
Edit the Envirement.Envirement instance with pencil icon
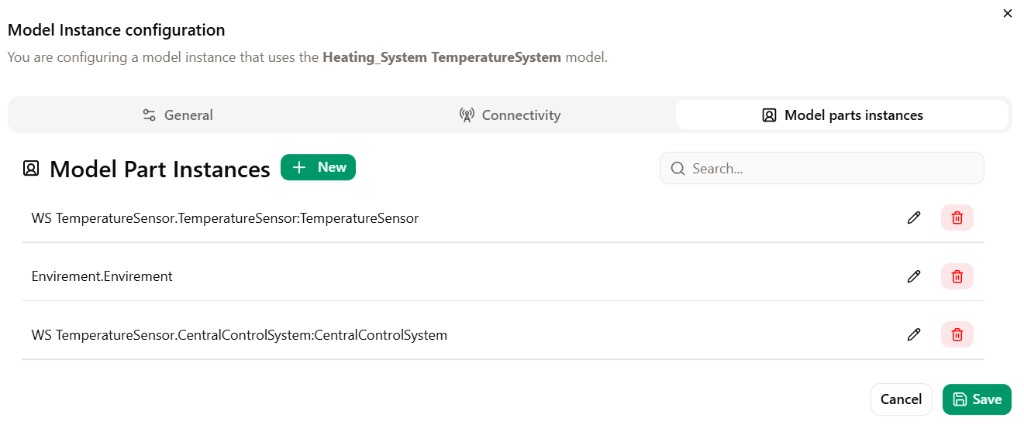pos(914,276)
